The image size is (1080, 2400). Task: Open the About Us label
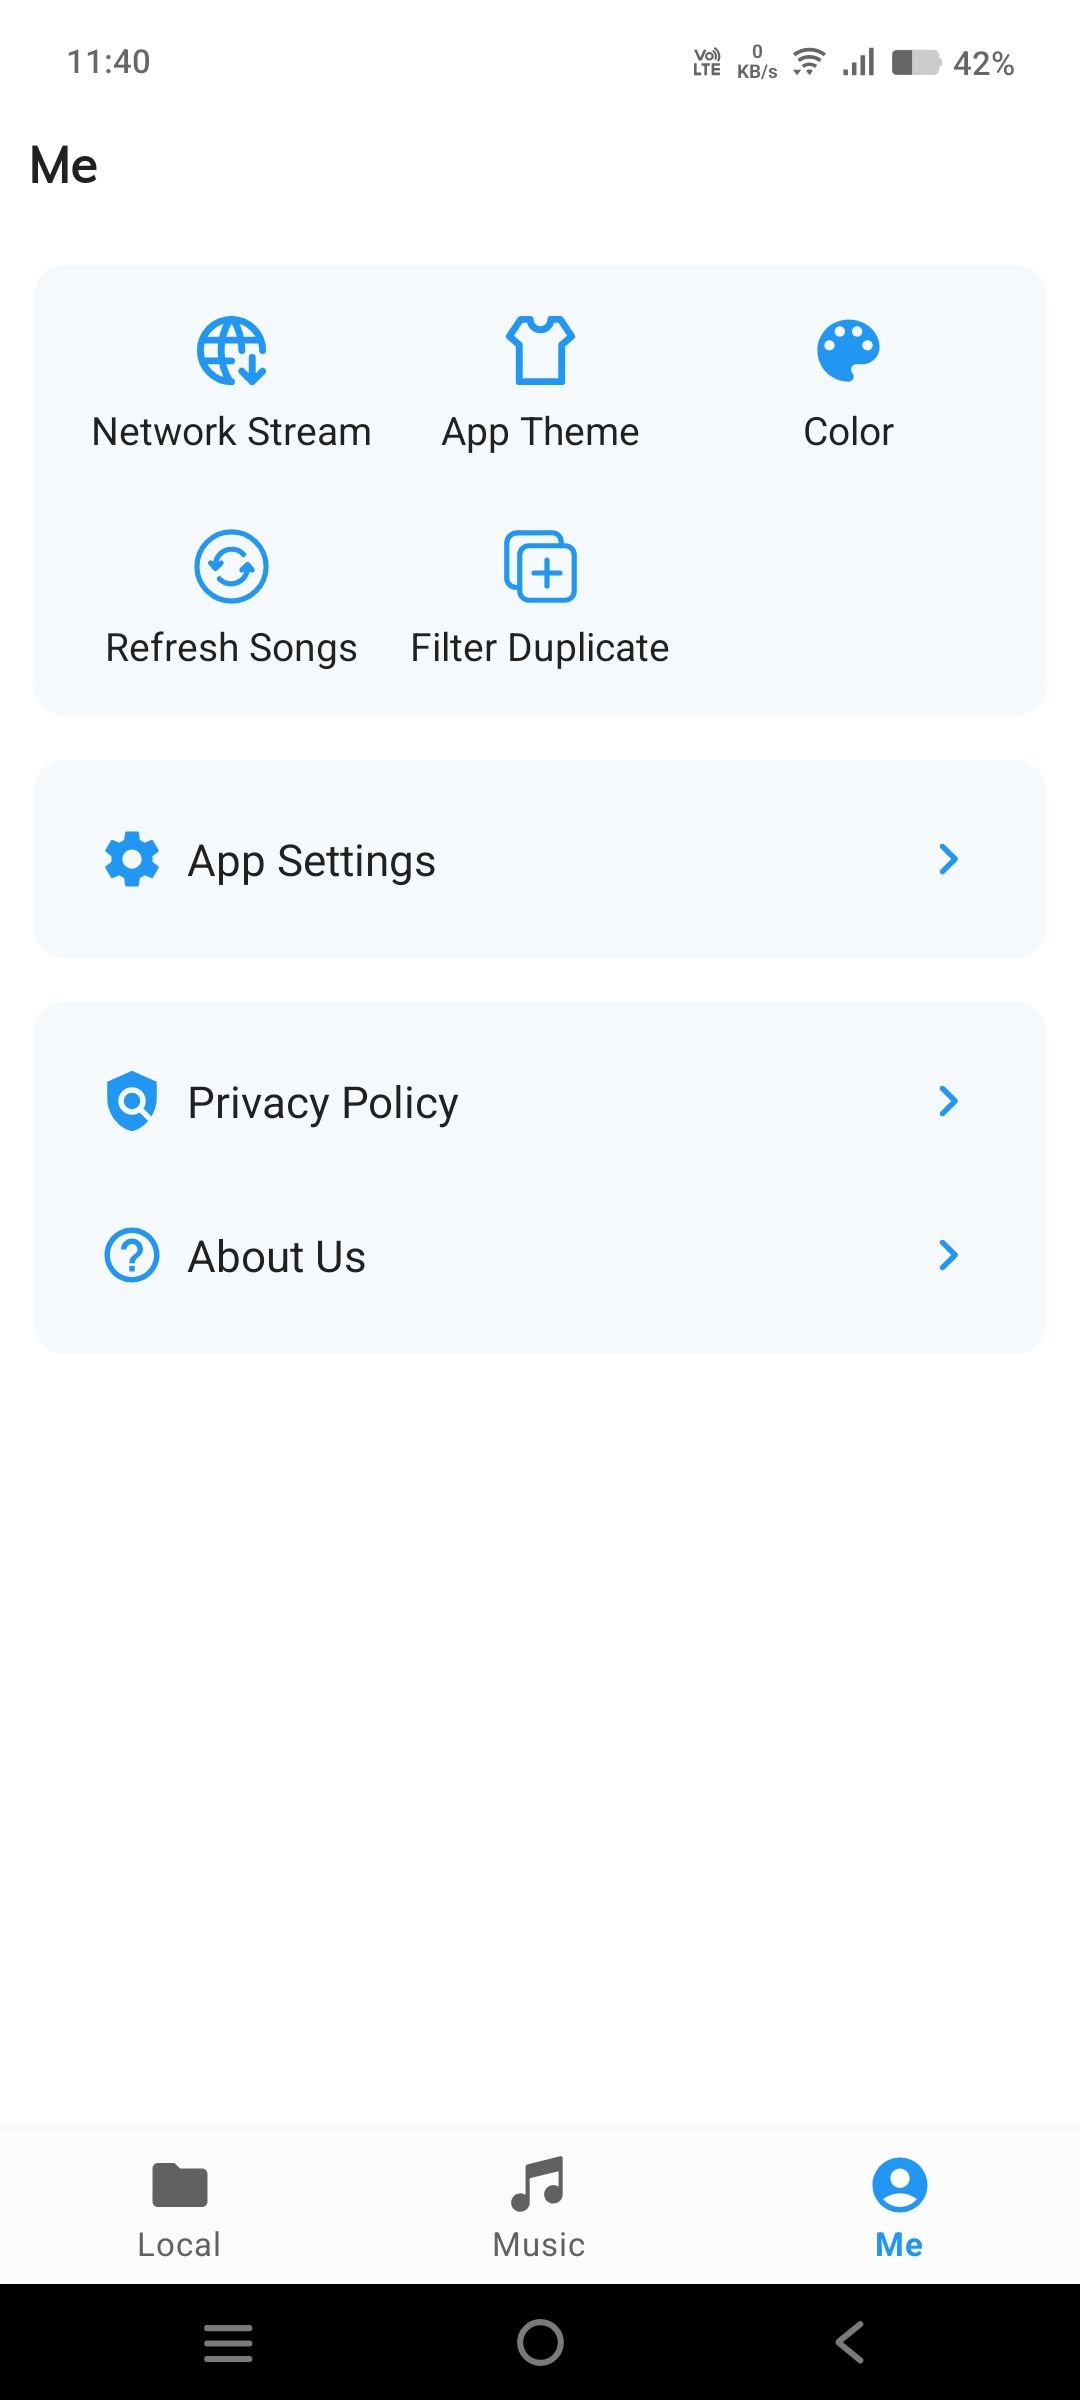coord(277,1257)
